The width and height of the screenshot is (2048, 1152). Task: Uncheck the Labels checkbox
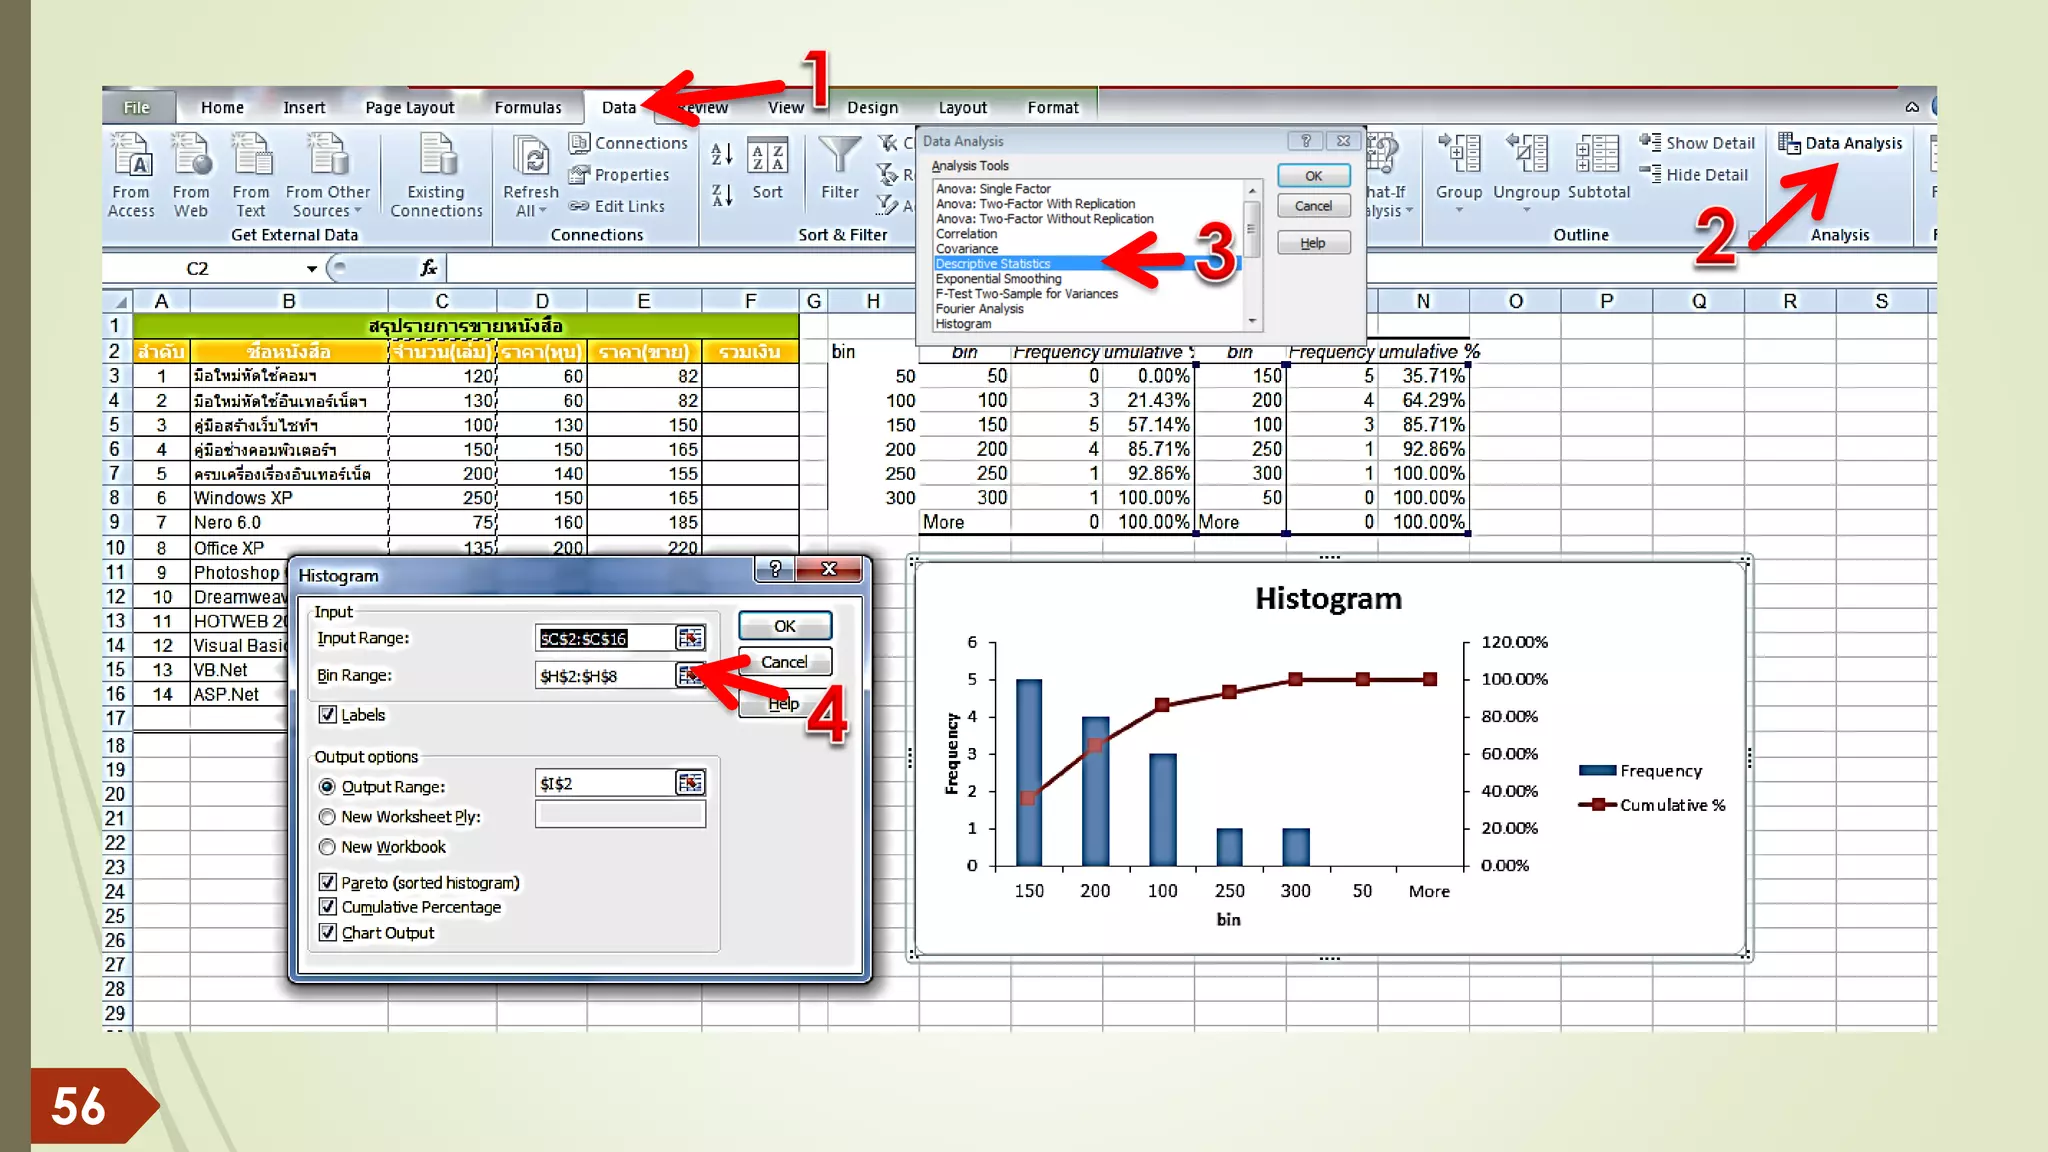(327, 714)
